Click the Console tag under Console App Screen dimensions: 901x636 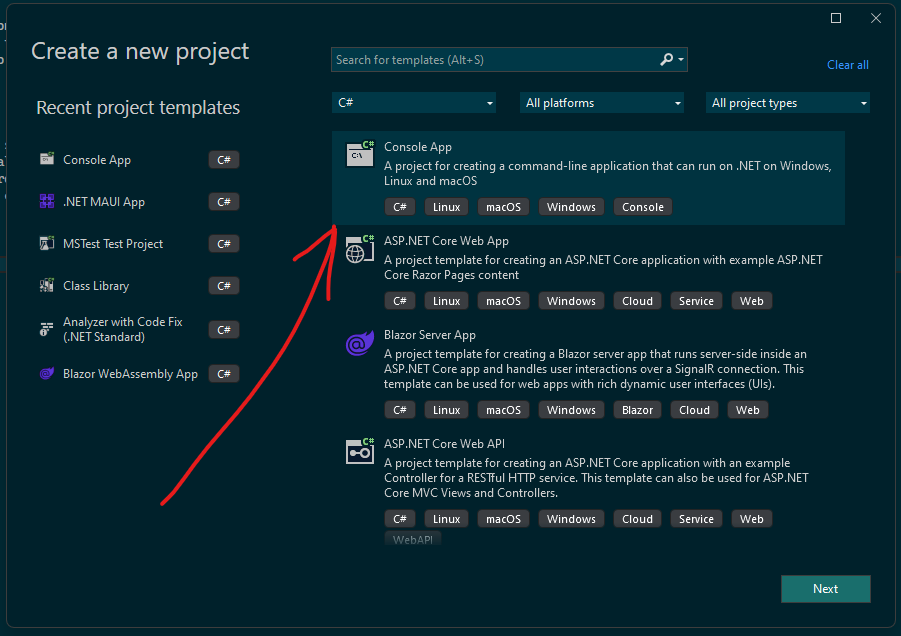pos(643,207)
